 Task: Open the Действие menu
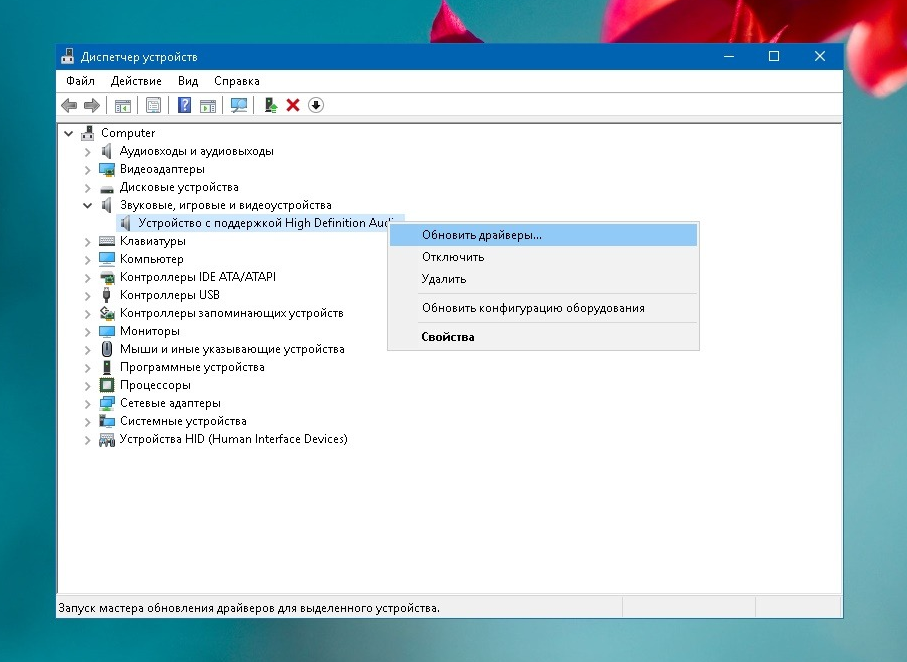(x=136, y=81)
